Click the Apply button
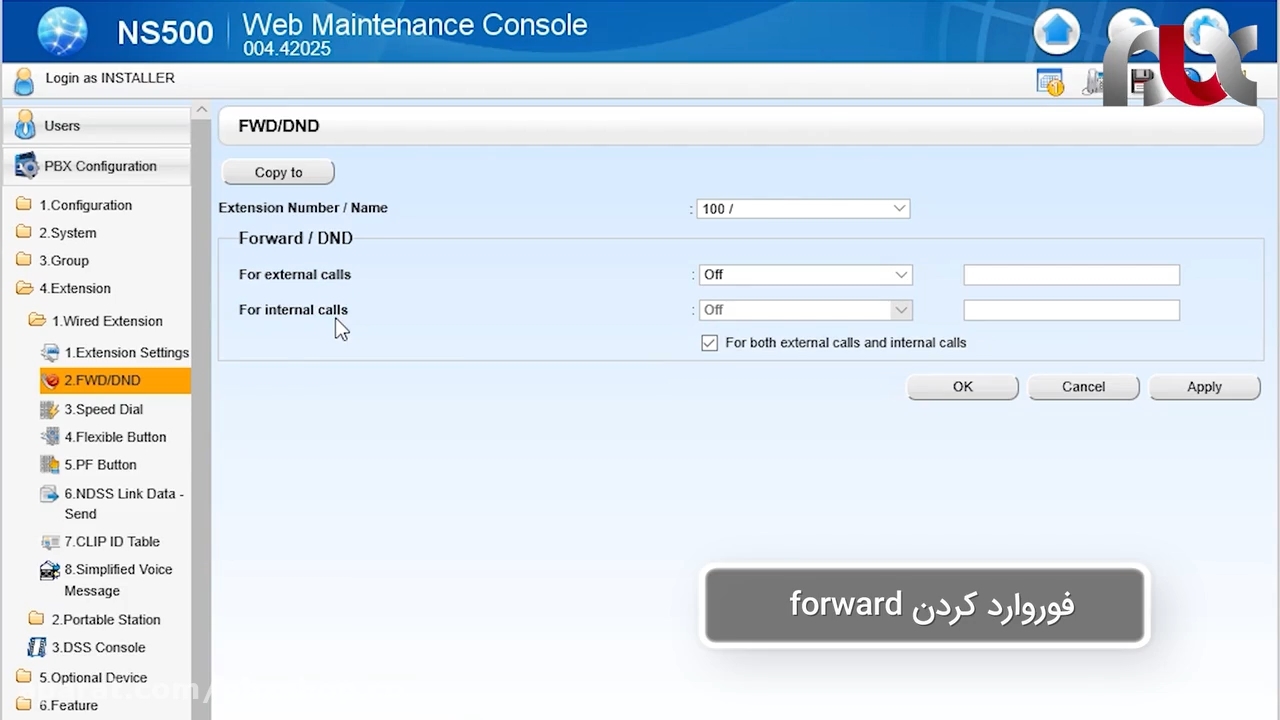1280x720 pixels. pos(1204,387)
